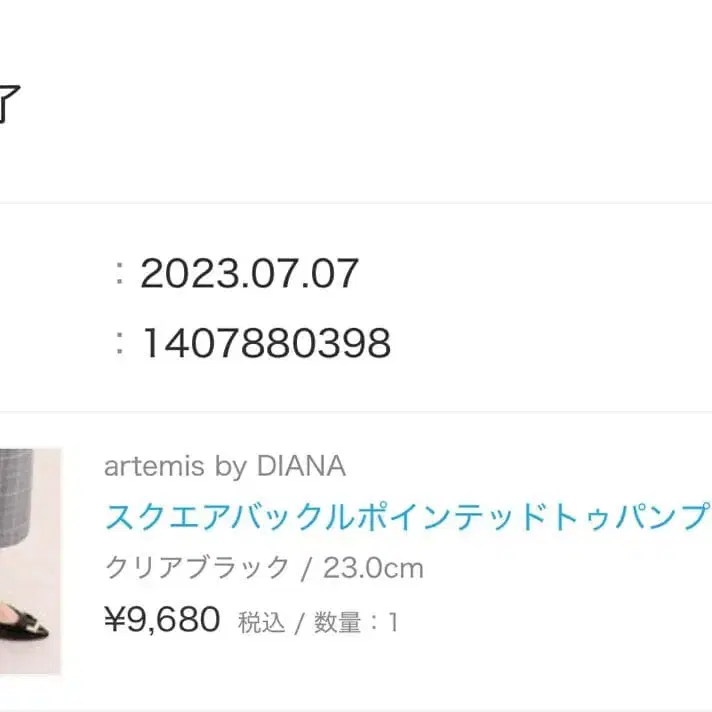712x712 pixels.
Task: Click the colon before the order number
Action: coord(120,345)
